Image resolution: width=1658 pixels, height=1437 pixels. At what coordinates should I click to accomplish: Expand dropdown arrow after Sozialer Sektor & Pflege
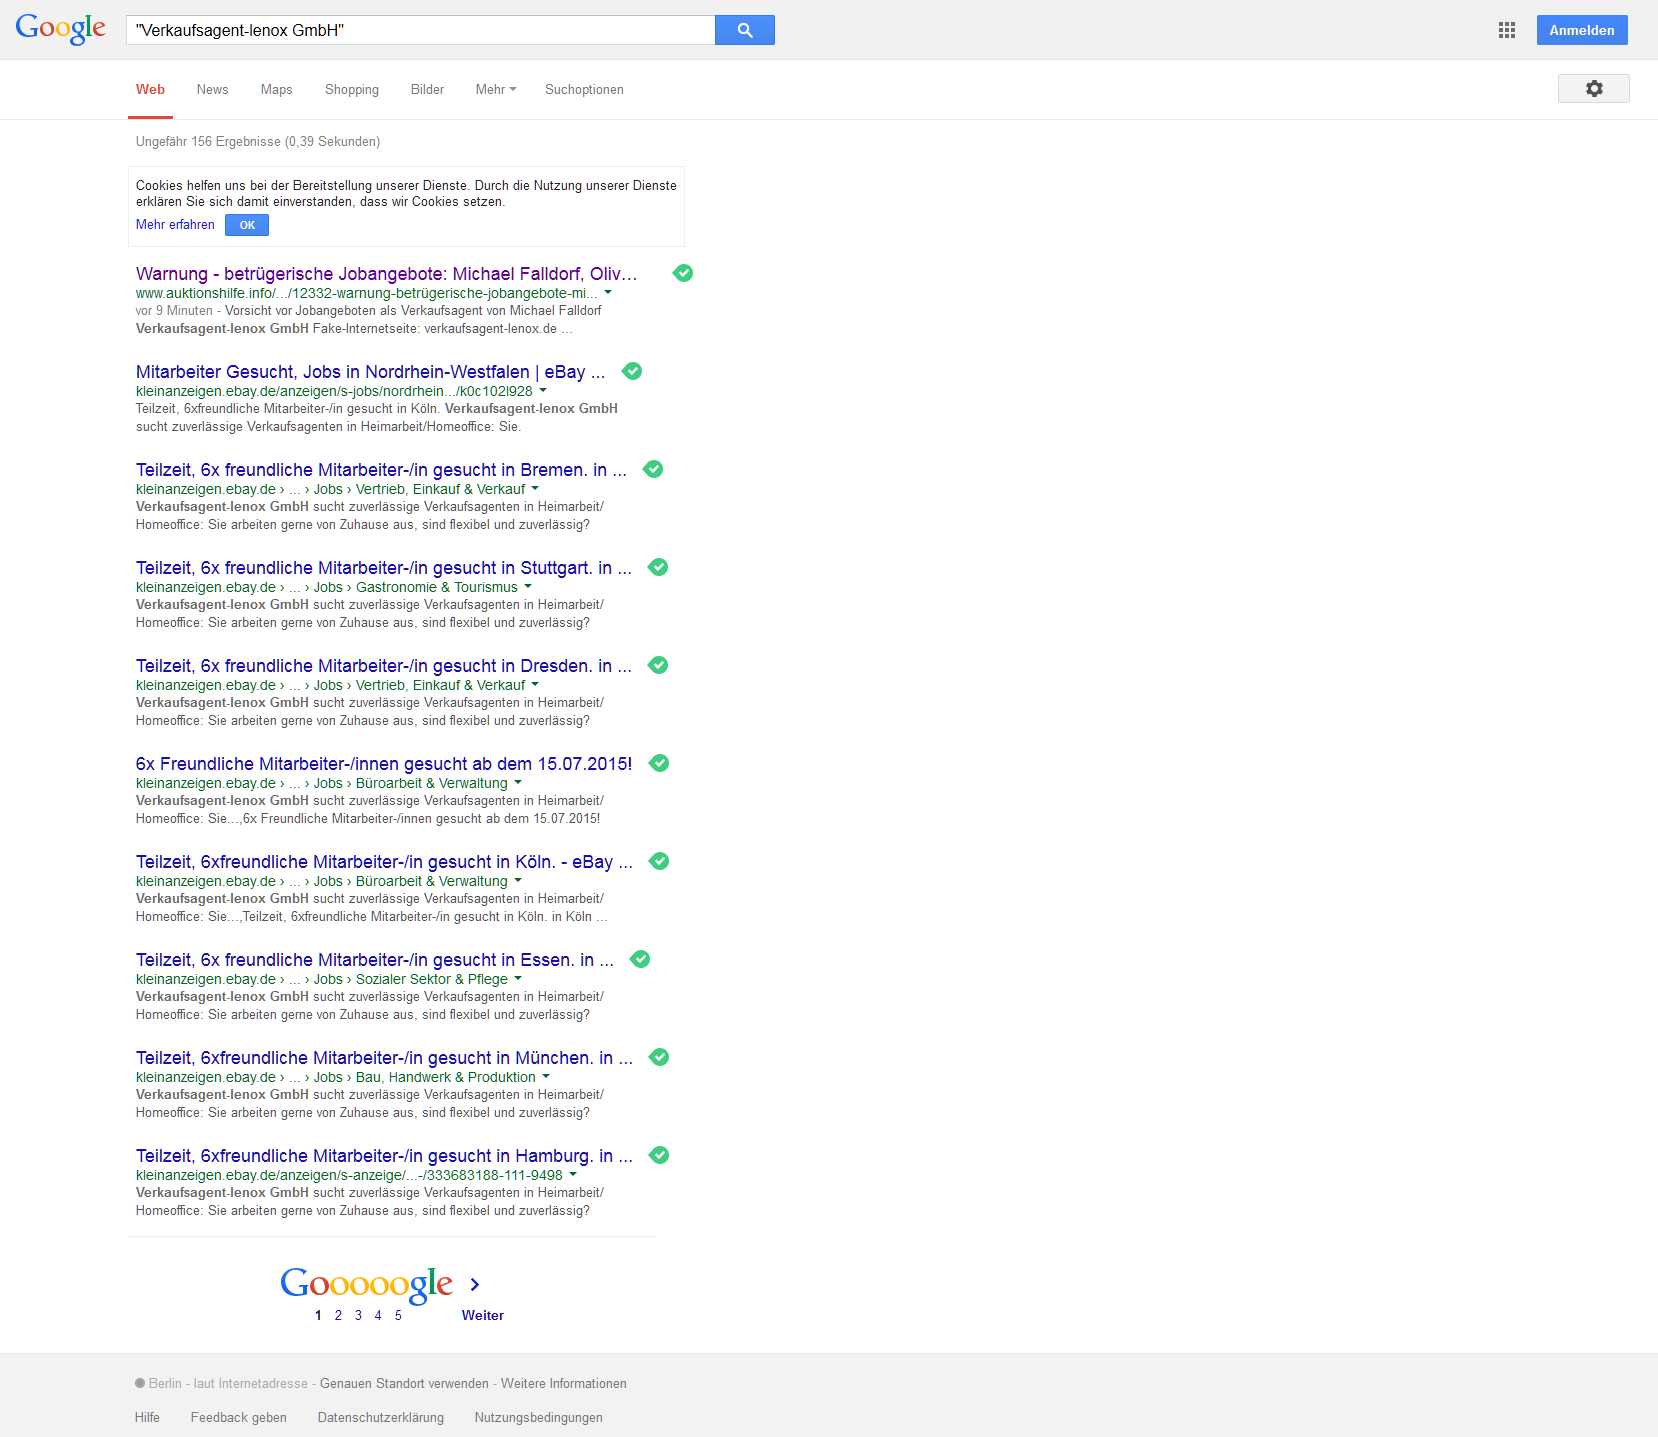coord(518,979)
